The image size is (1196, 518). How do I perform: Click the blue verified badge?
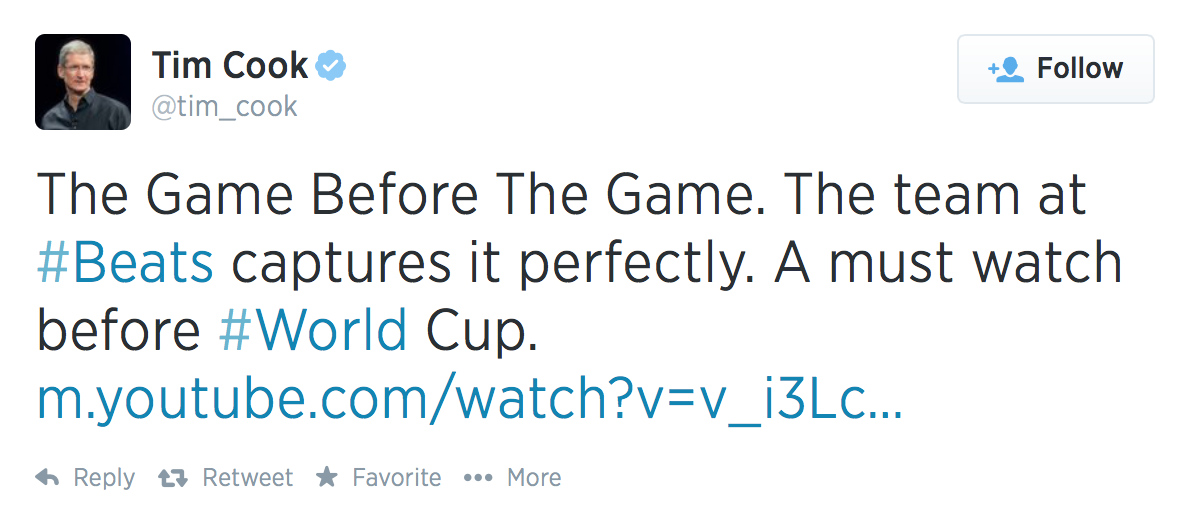332,66
